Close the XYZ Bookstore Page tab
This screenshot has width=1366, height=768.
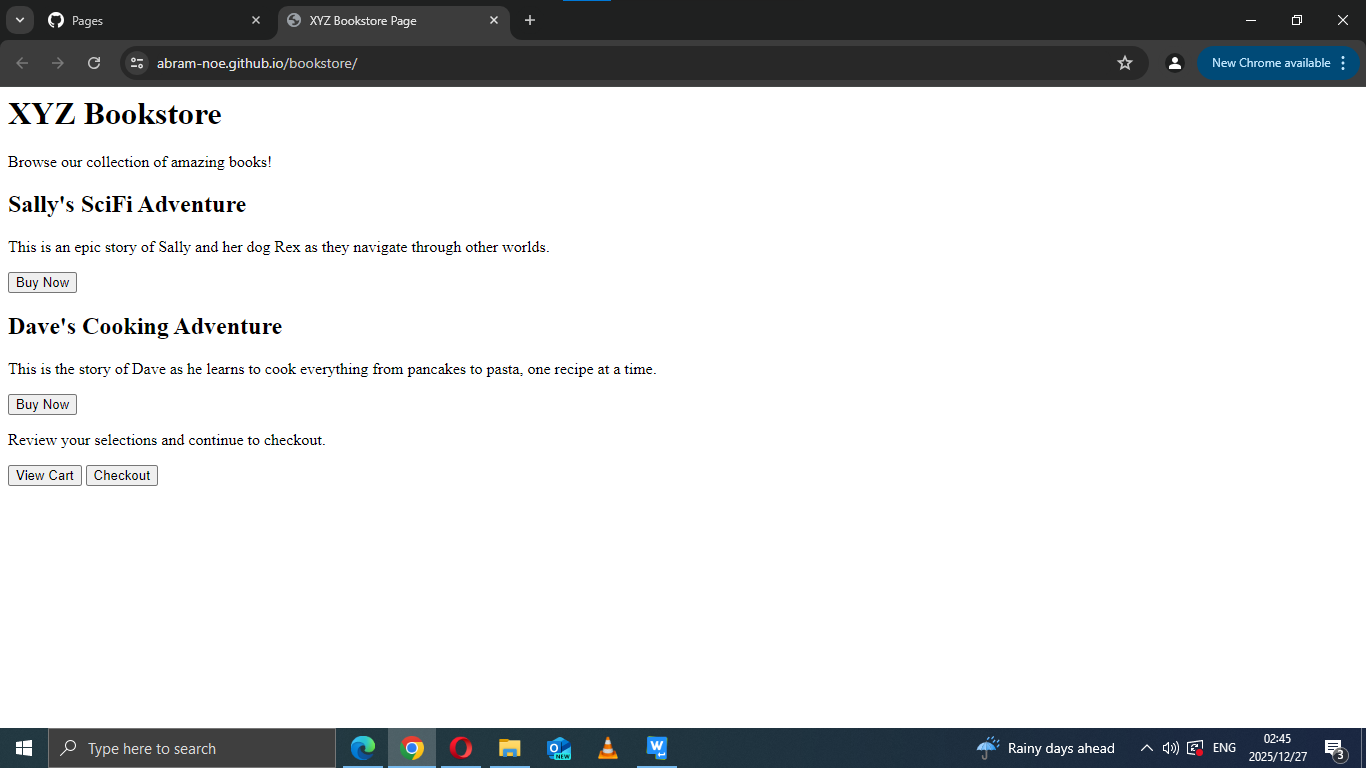[x=494, y=20]
